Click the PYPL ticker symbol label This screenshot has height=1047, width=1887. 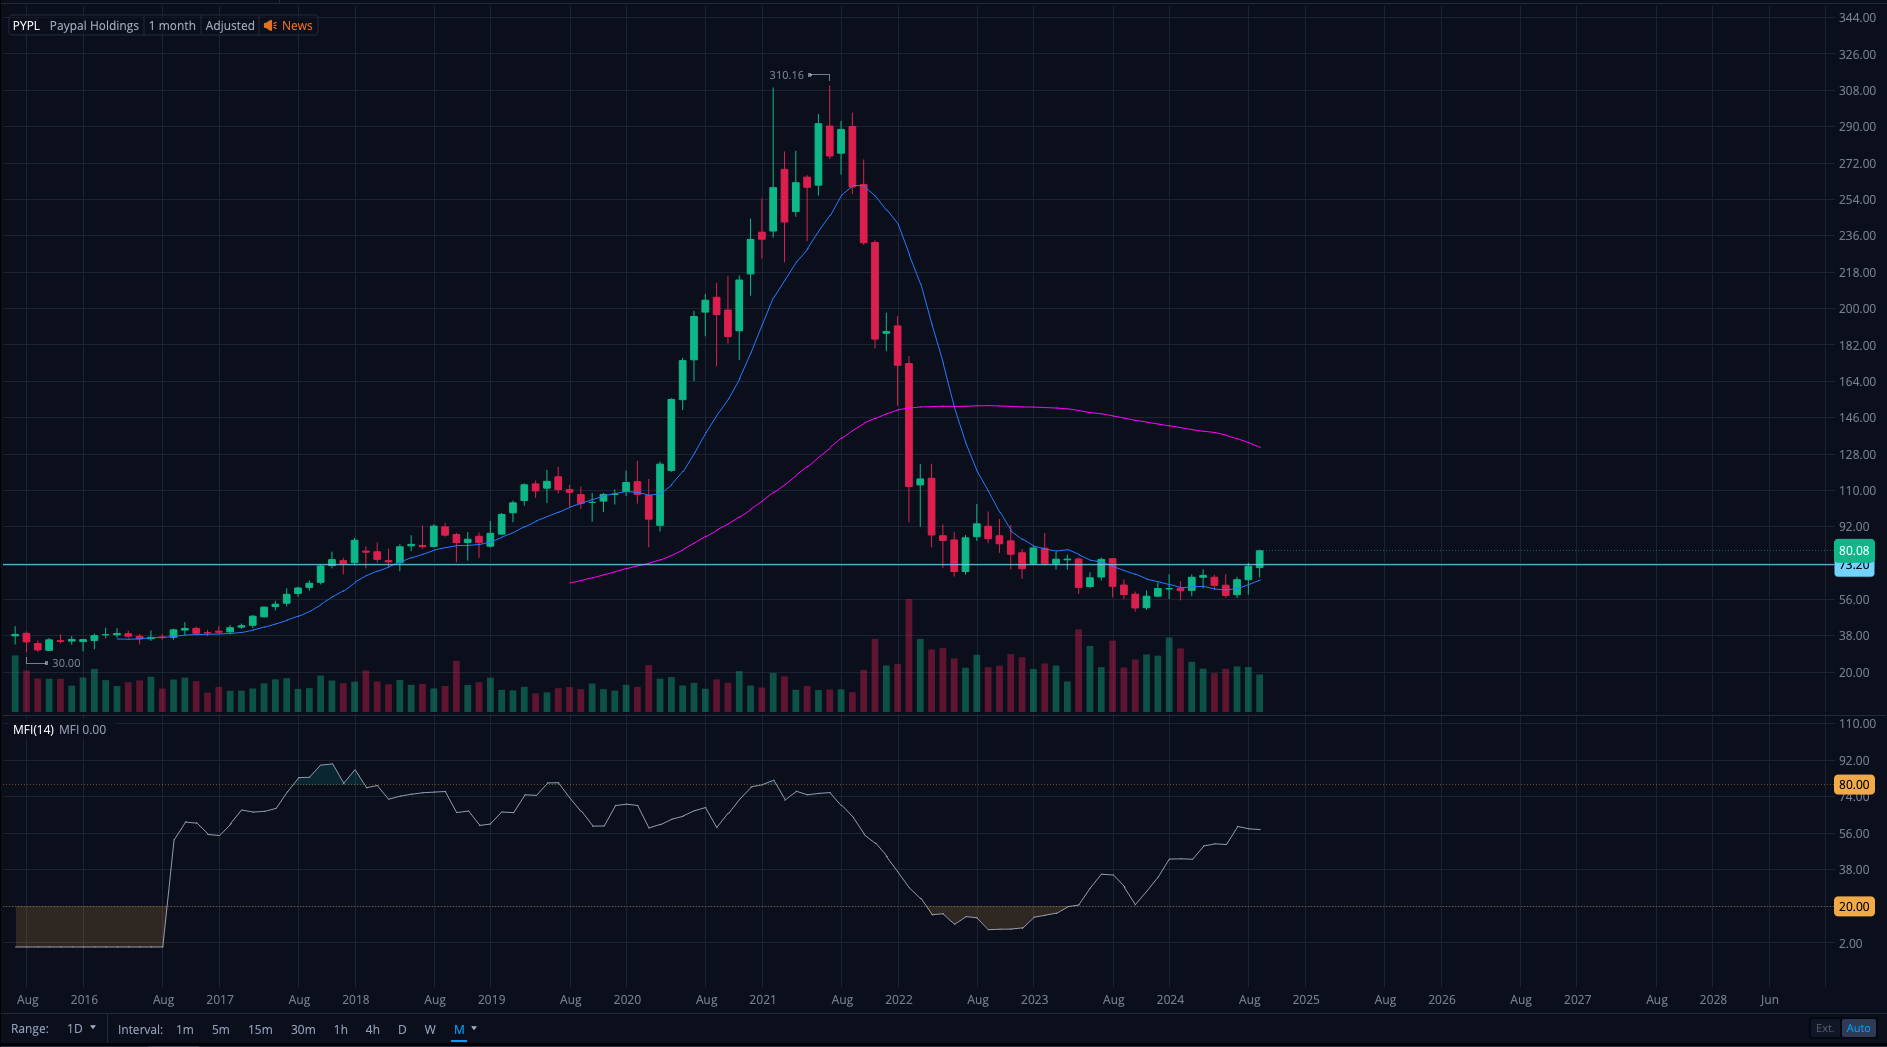(x=26, y=26)
